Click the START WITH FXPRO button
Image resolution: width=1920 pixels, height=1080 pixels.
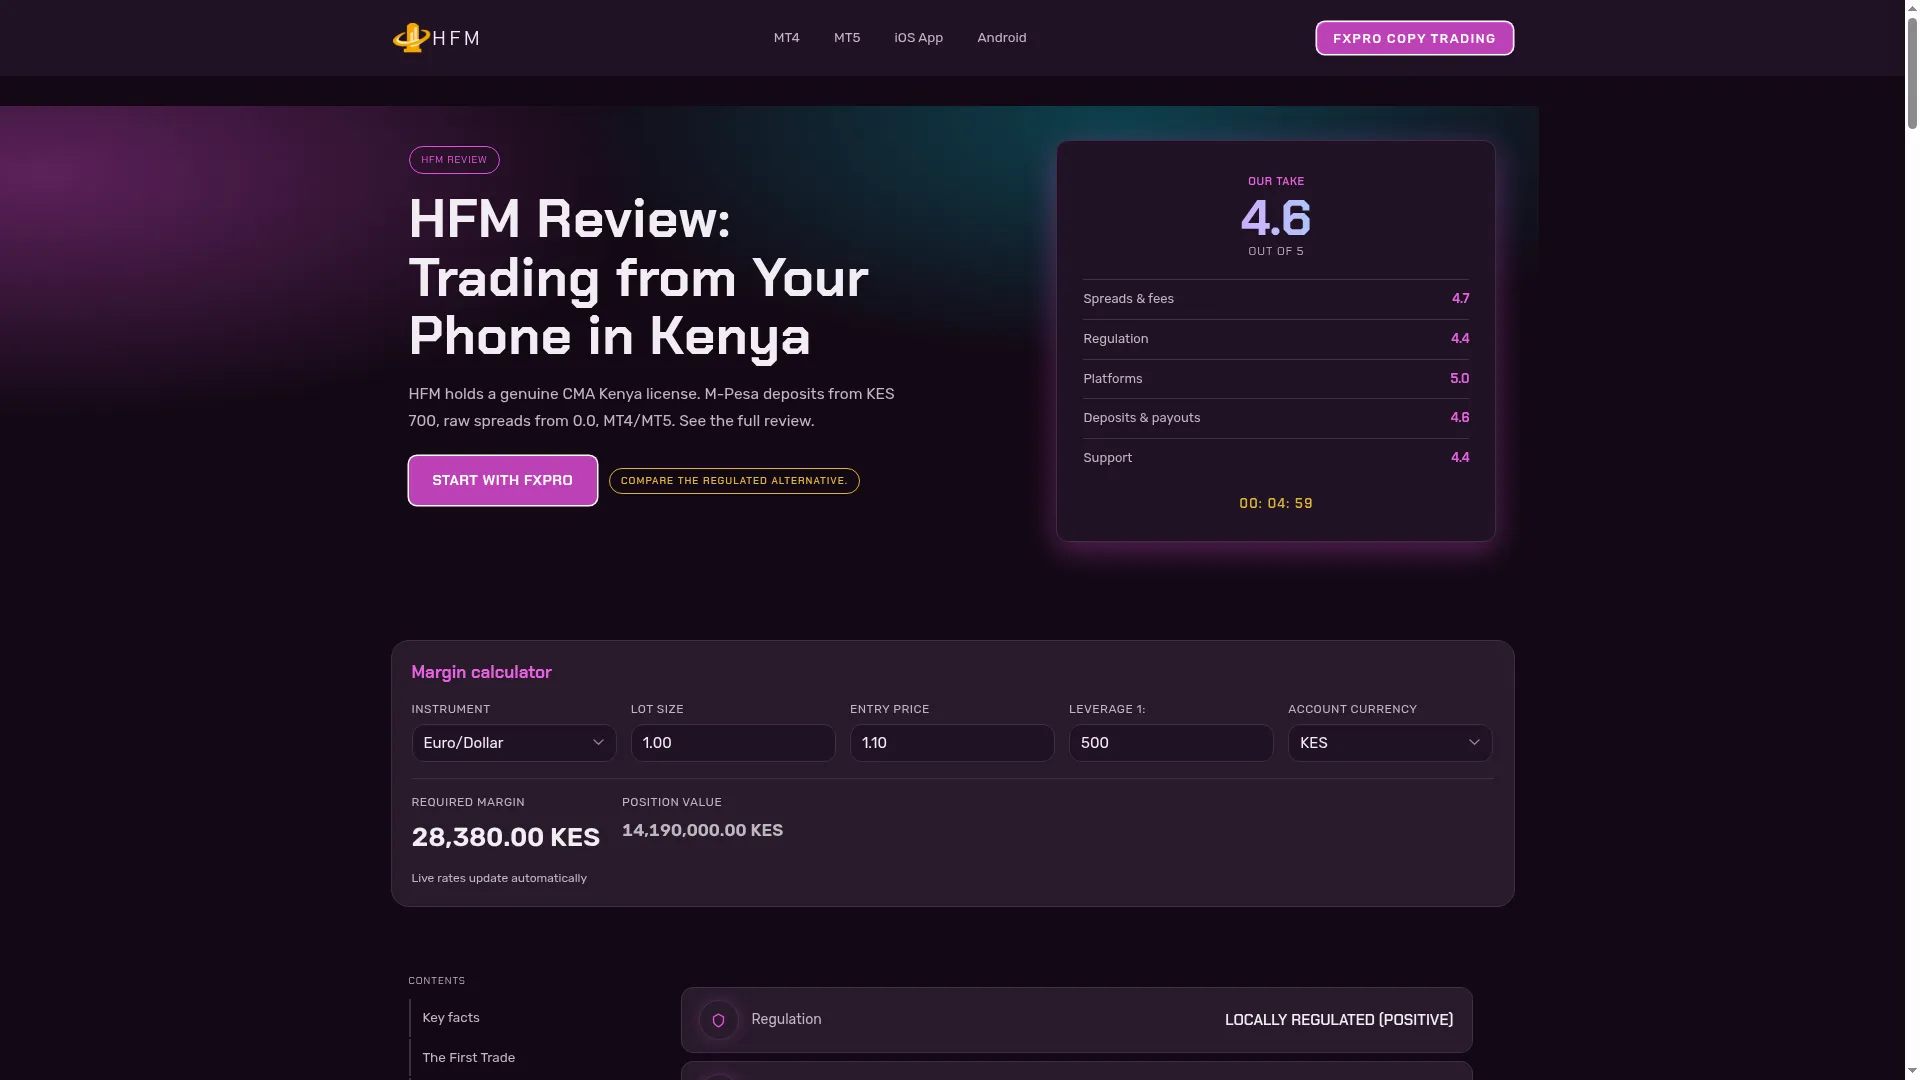(x=502, y=480)
